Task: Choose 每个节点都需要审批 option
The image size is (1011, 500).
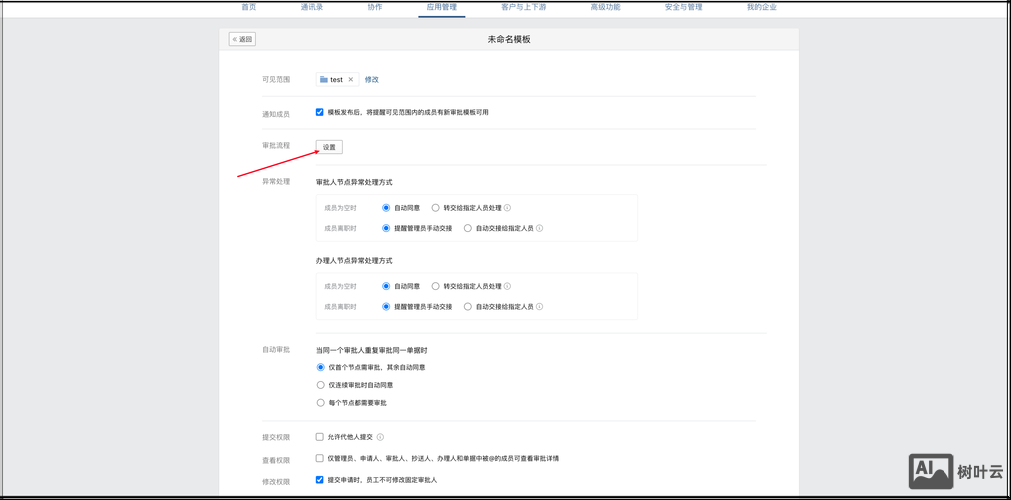Action: point(320,403)
